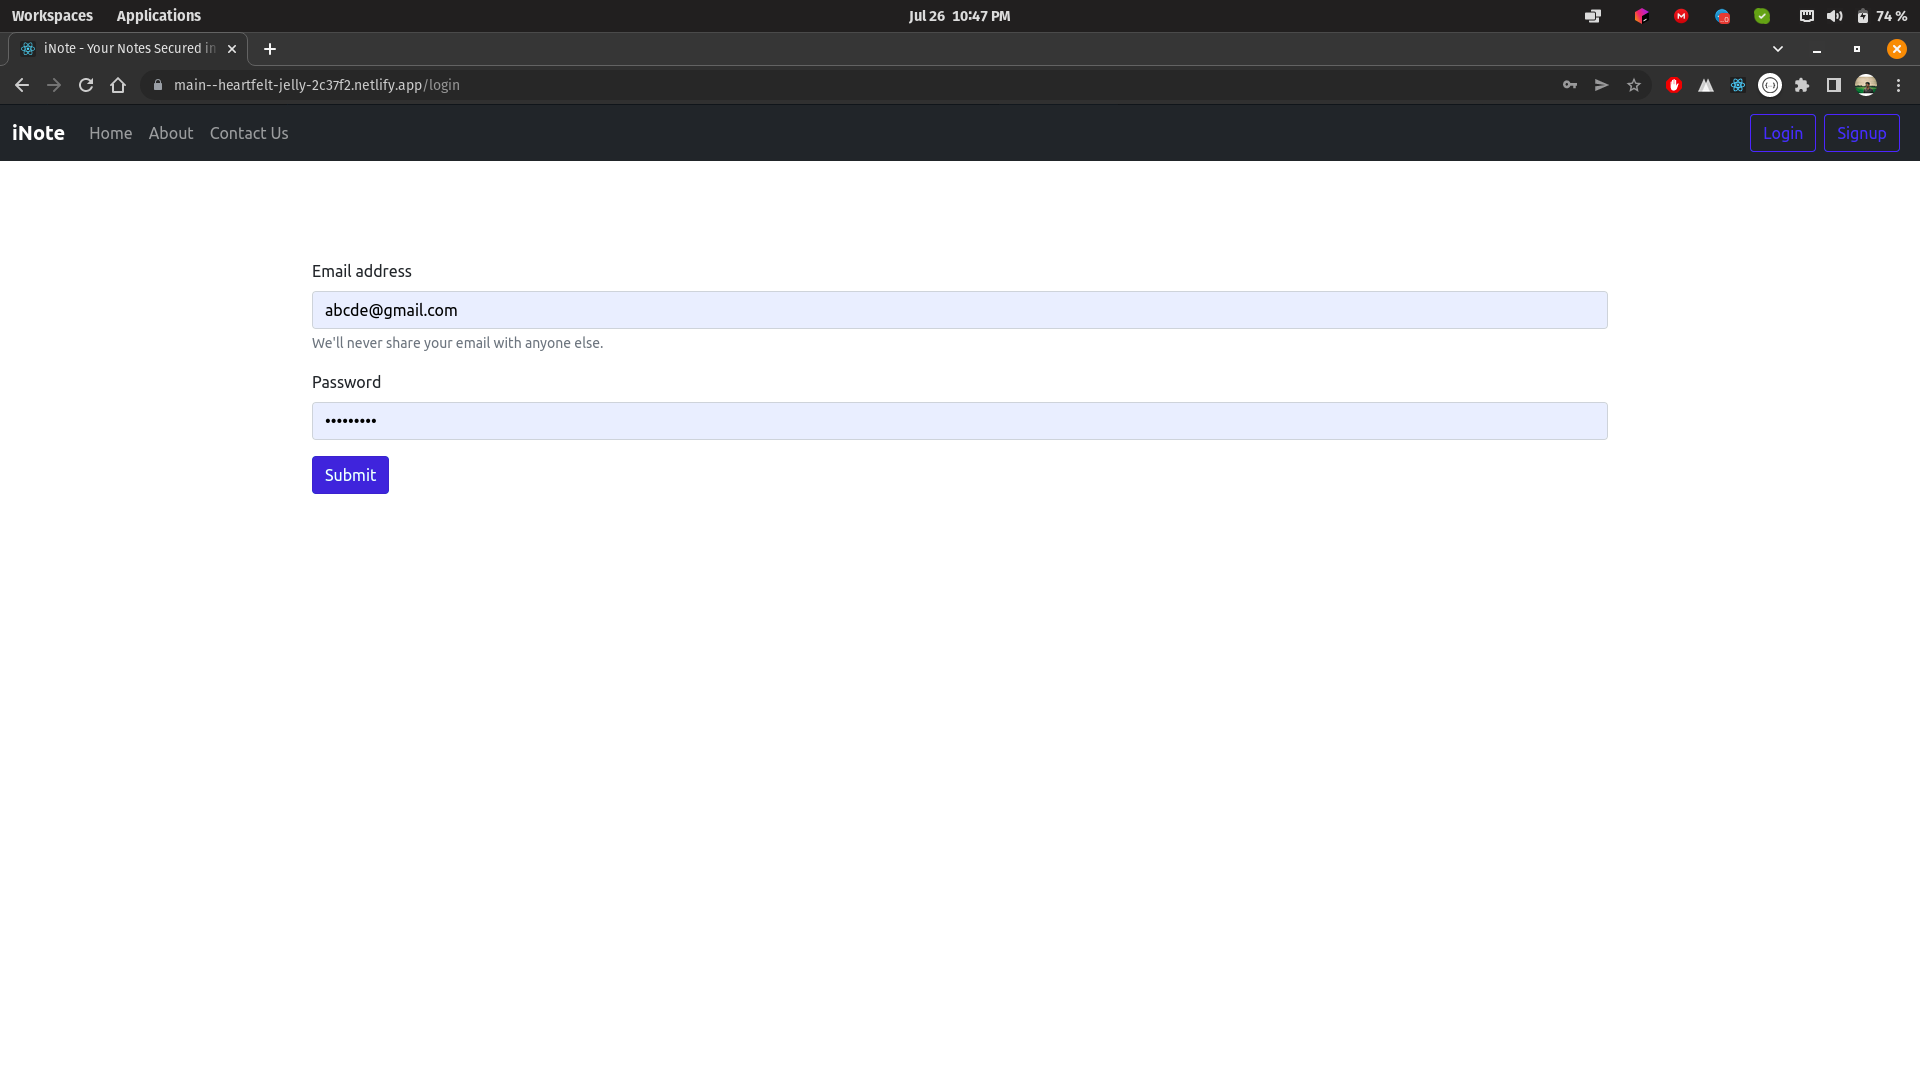Open a new browser tab
Viewport: 1920px width, 1080px height.
coord(270,49)
